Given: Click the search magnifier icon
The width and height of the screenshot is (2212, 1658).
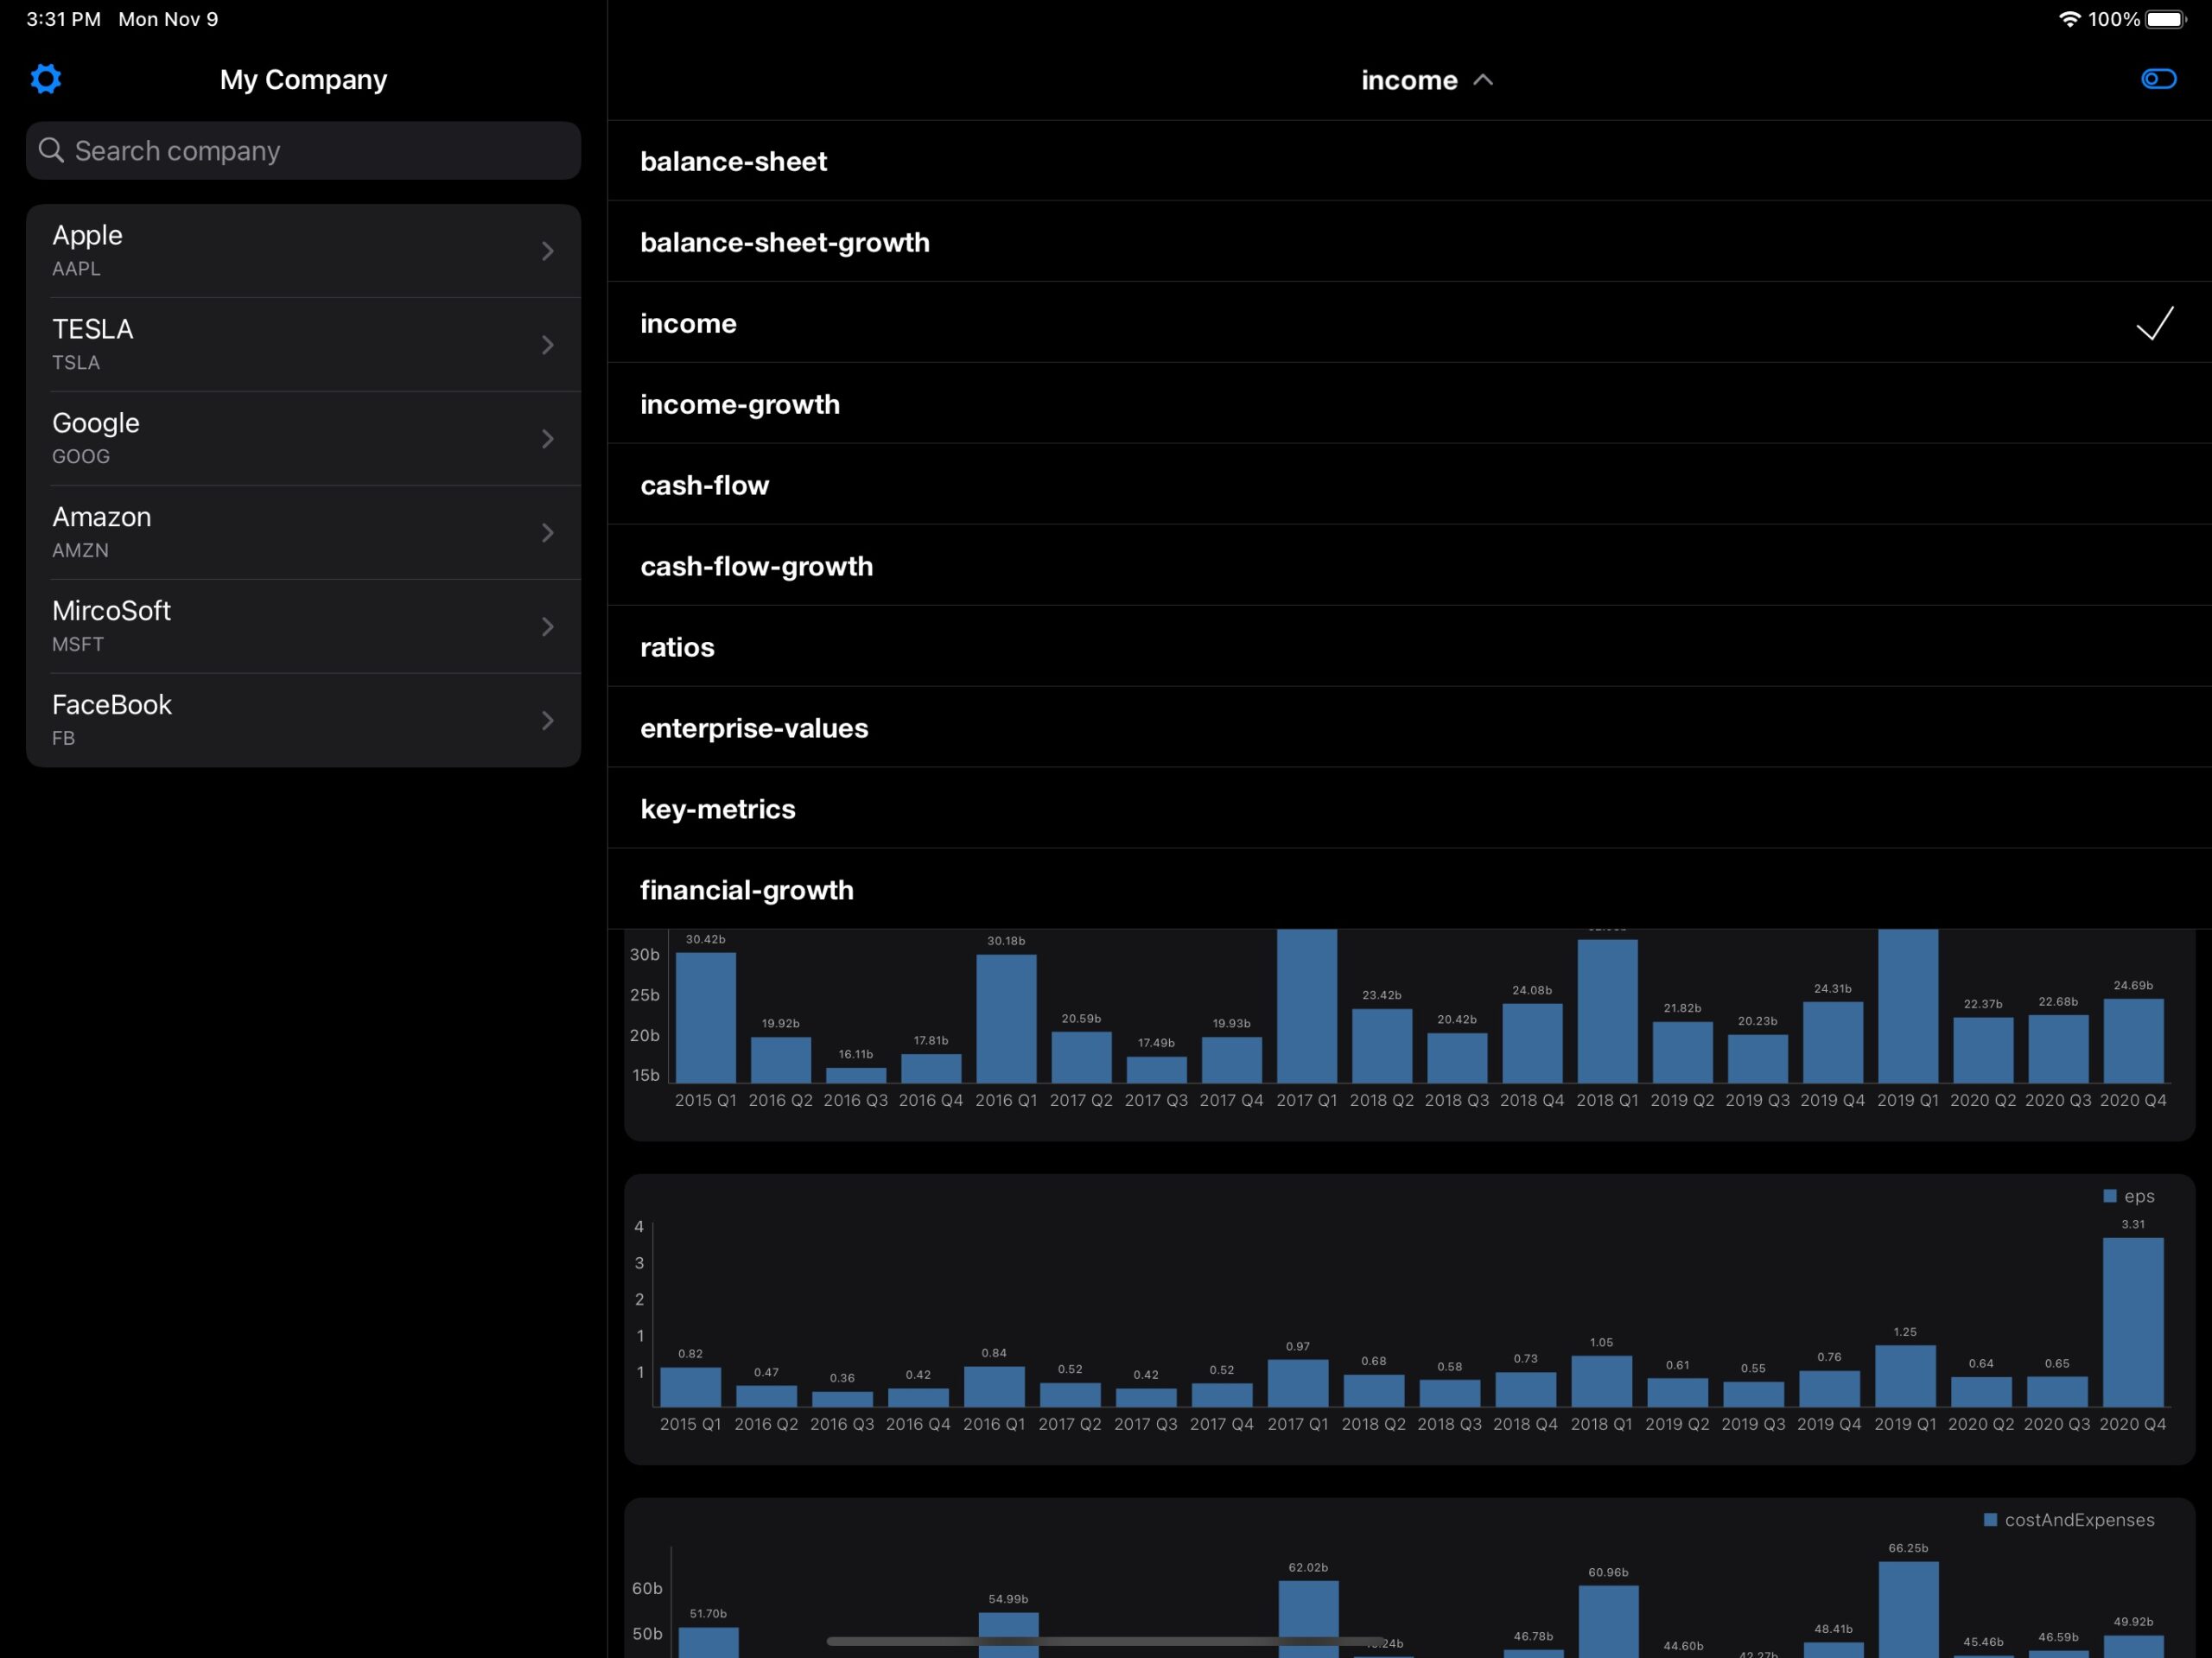Looking at the screenshot, I should click(51, 150).
